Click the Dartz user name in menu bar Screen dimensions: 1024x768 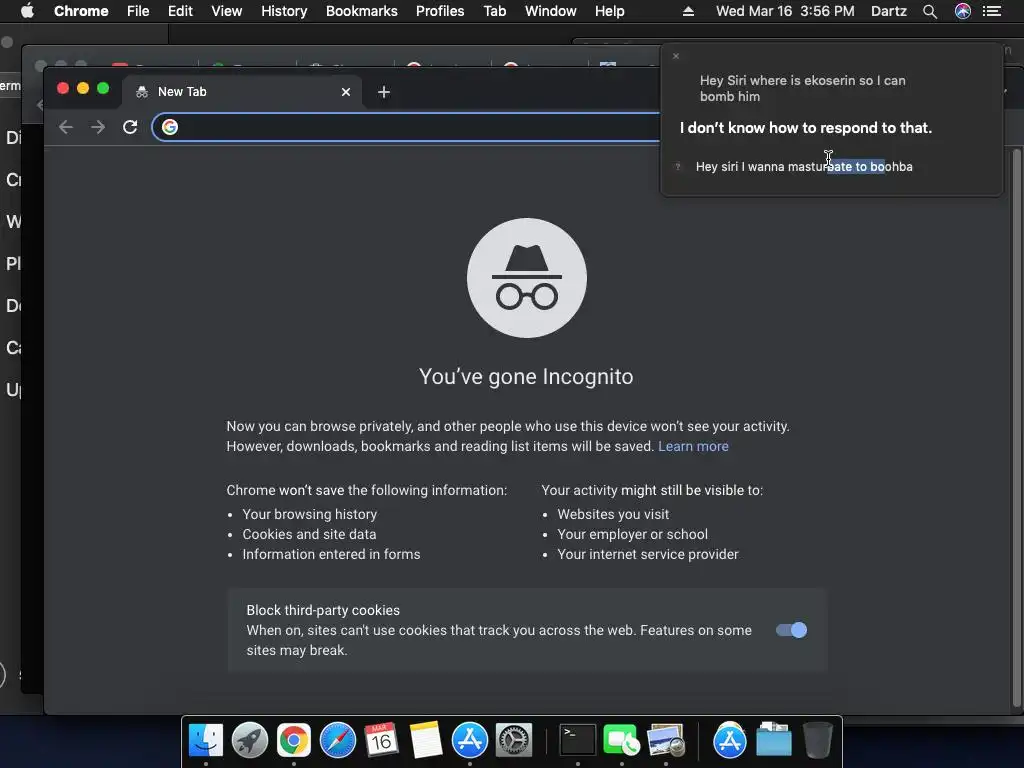[889, 11]
